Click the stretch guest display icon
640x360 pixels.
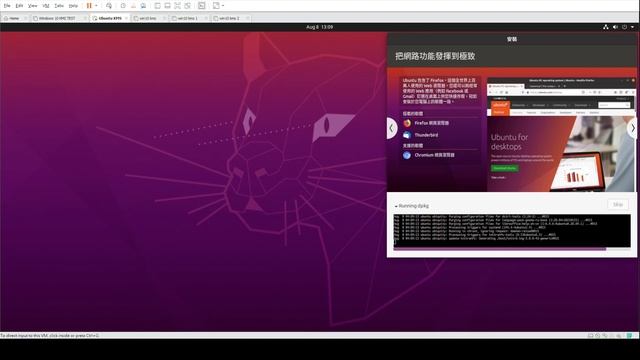216,6
